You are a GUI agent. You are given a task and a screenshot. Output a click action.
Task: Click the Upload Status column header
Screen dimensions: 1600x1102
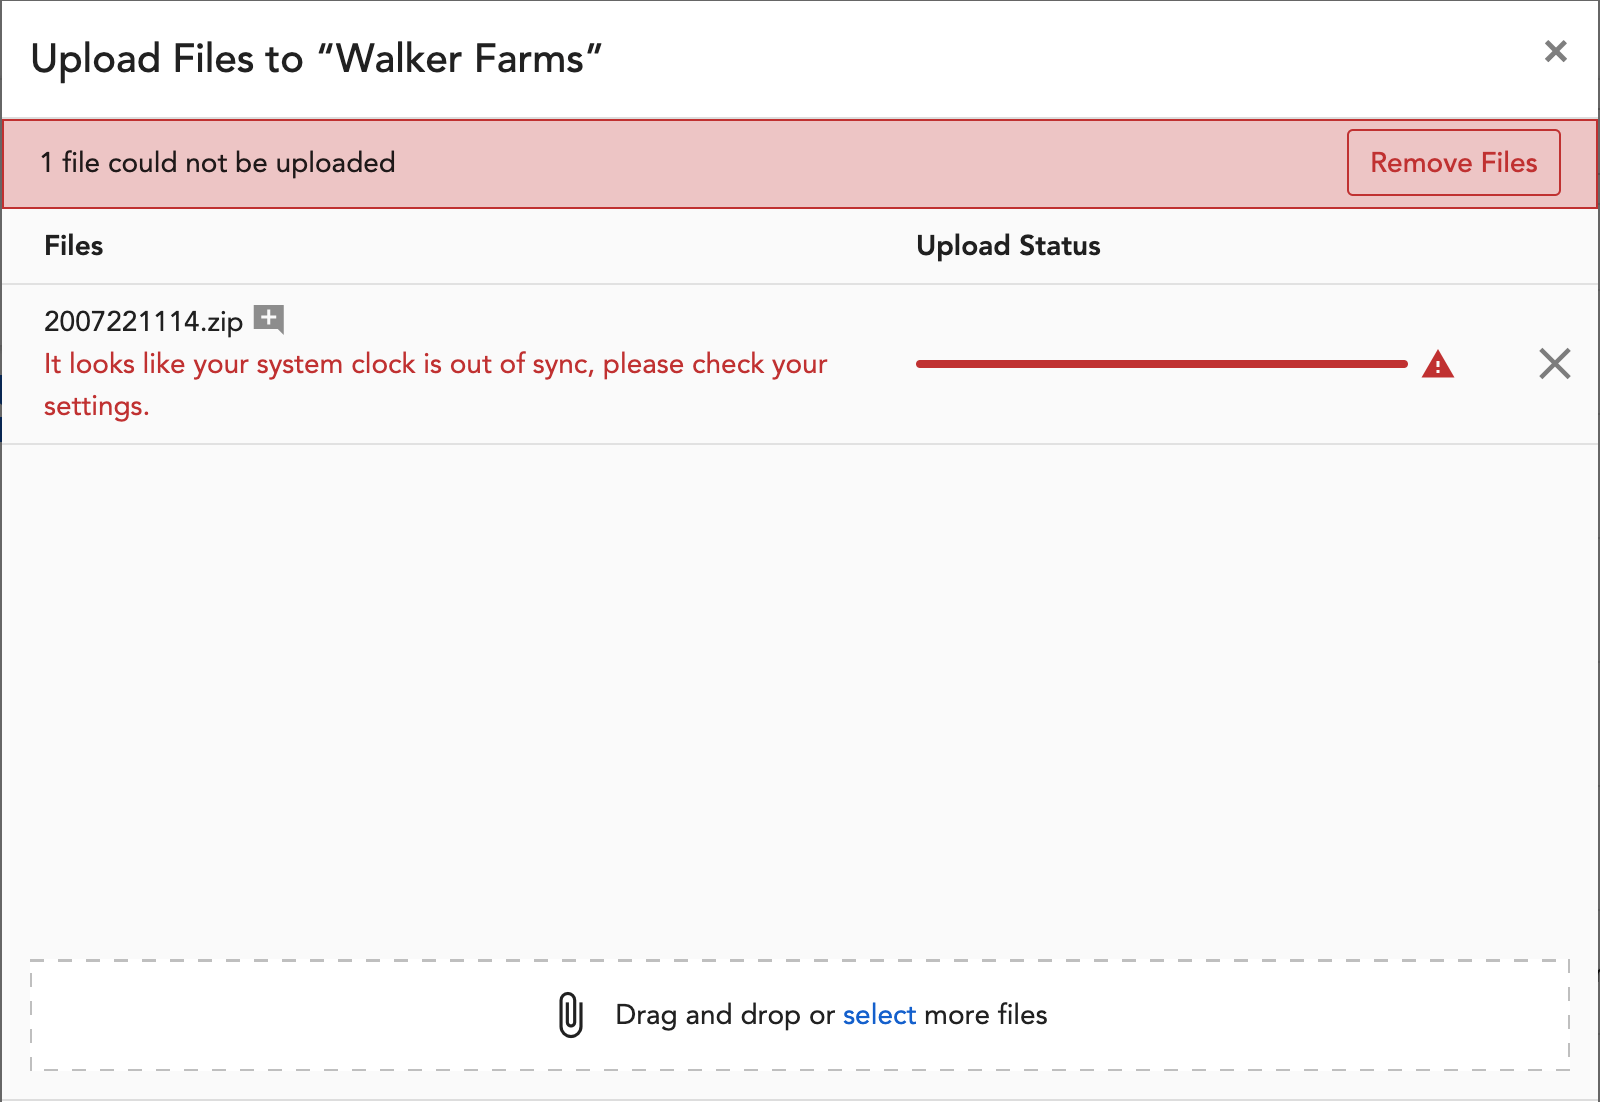pyautogui.click(x=1009, y=245)
